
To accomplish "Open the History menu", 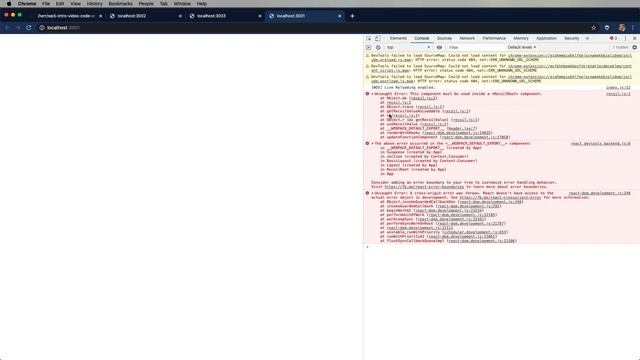I will click(x=94, y=4).
